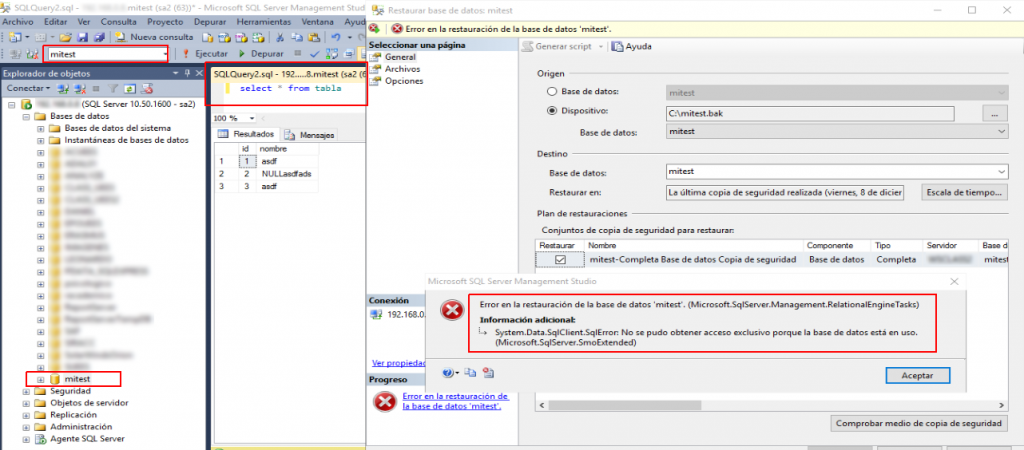Open the help icon in error dialog
The width and height of the screenshot is (1024, 450).
pos(447,373)
